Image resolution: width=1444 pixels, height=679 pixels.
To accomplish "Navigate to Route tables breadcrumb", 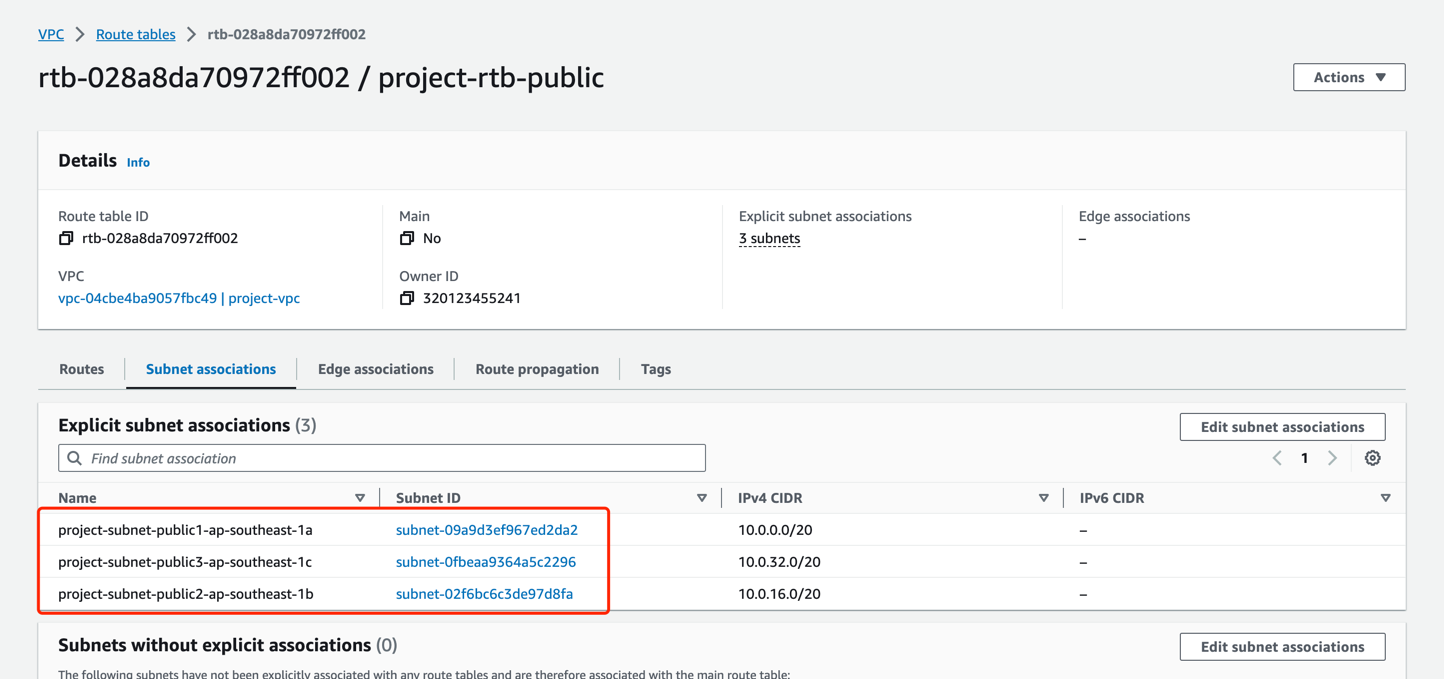I will click(135, 34).
